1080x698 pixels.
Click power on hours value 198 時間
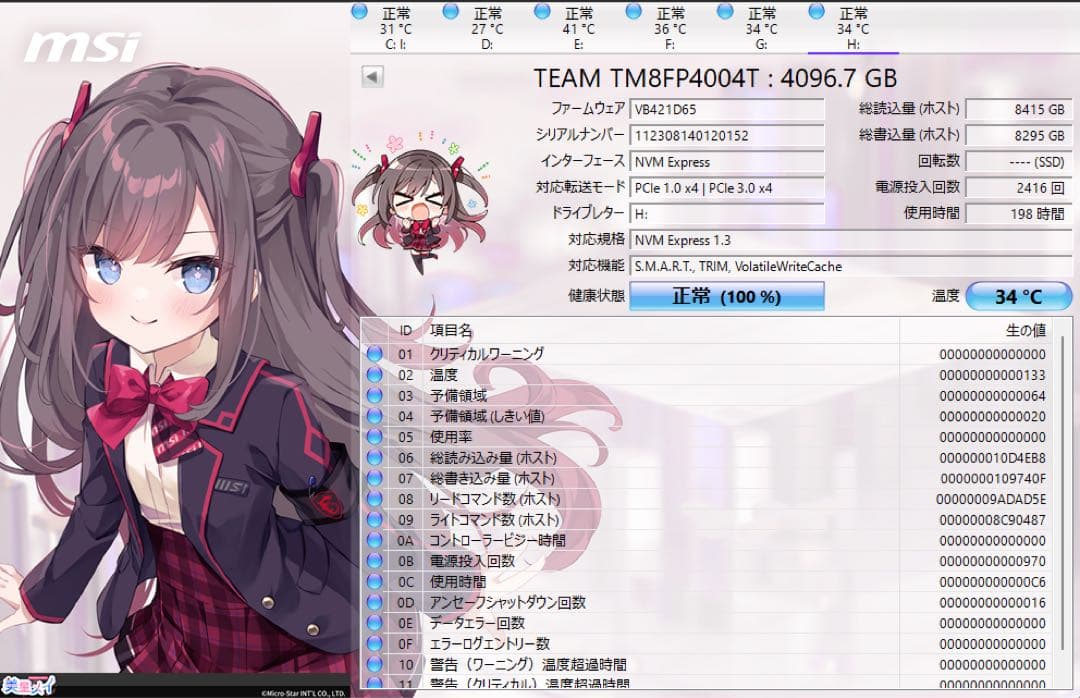(1019, 214)
